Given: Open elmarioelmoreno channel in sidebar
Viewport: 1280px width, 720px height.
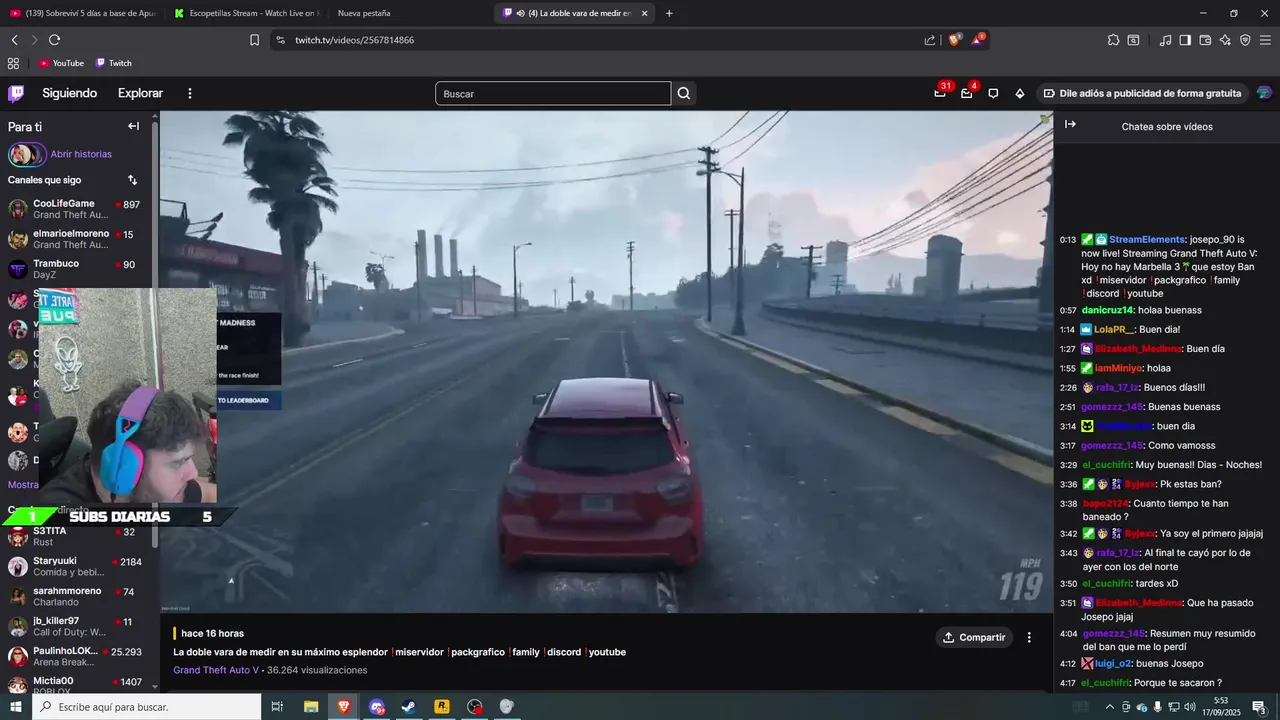Looking at the screenshot, I should coord(75,239).
